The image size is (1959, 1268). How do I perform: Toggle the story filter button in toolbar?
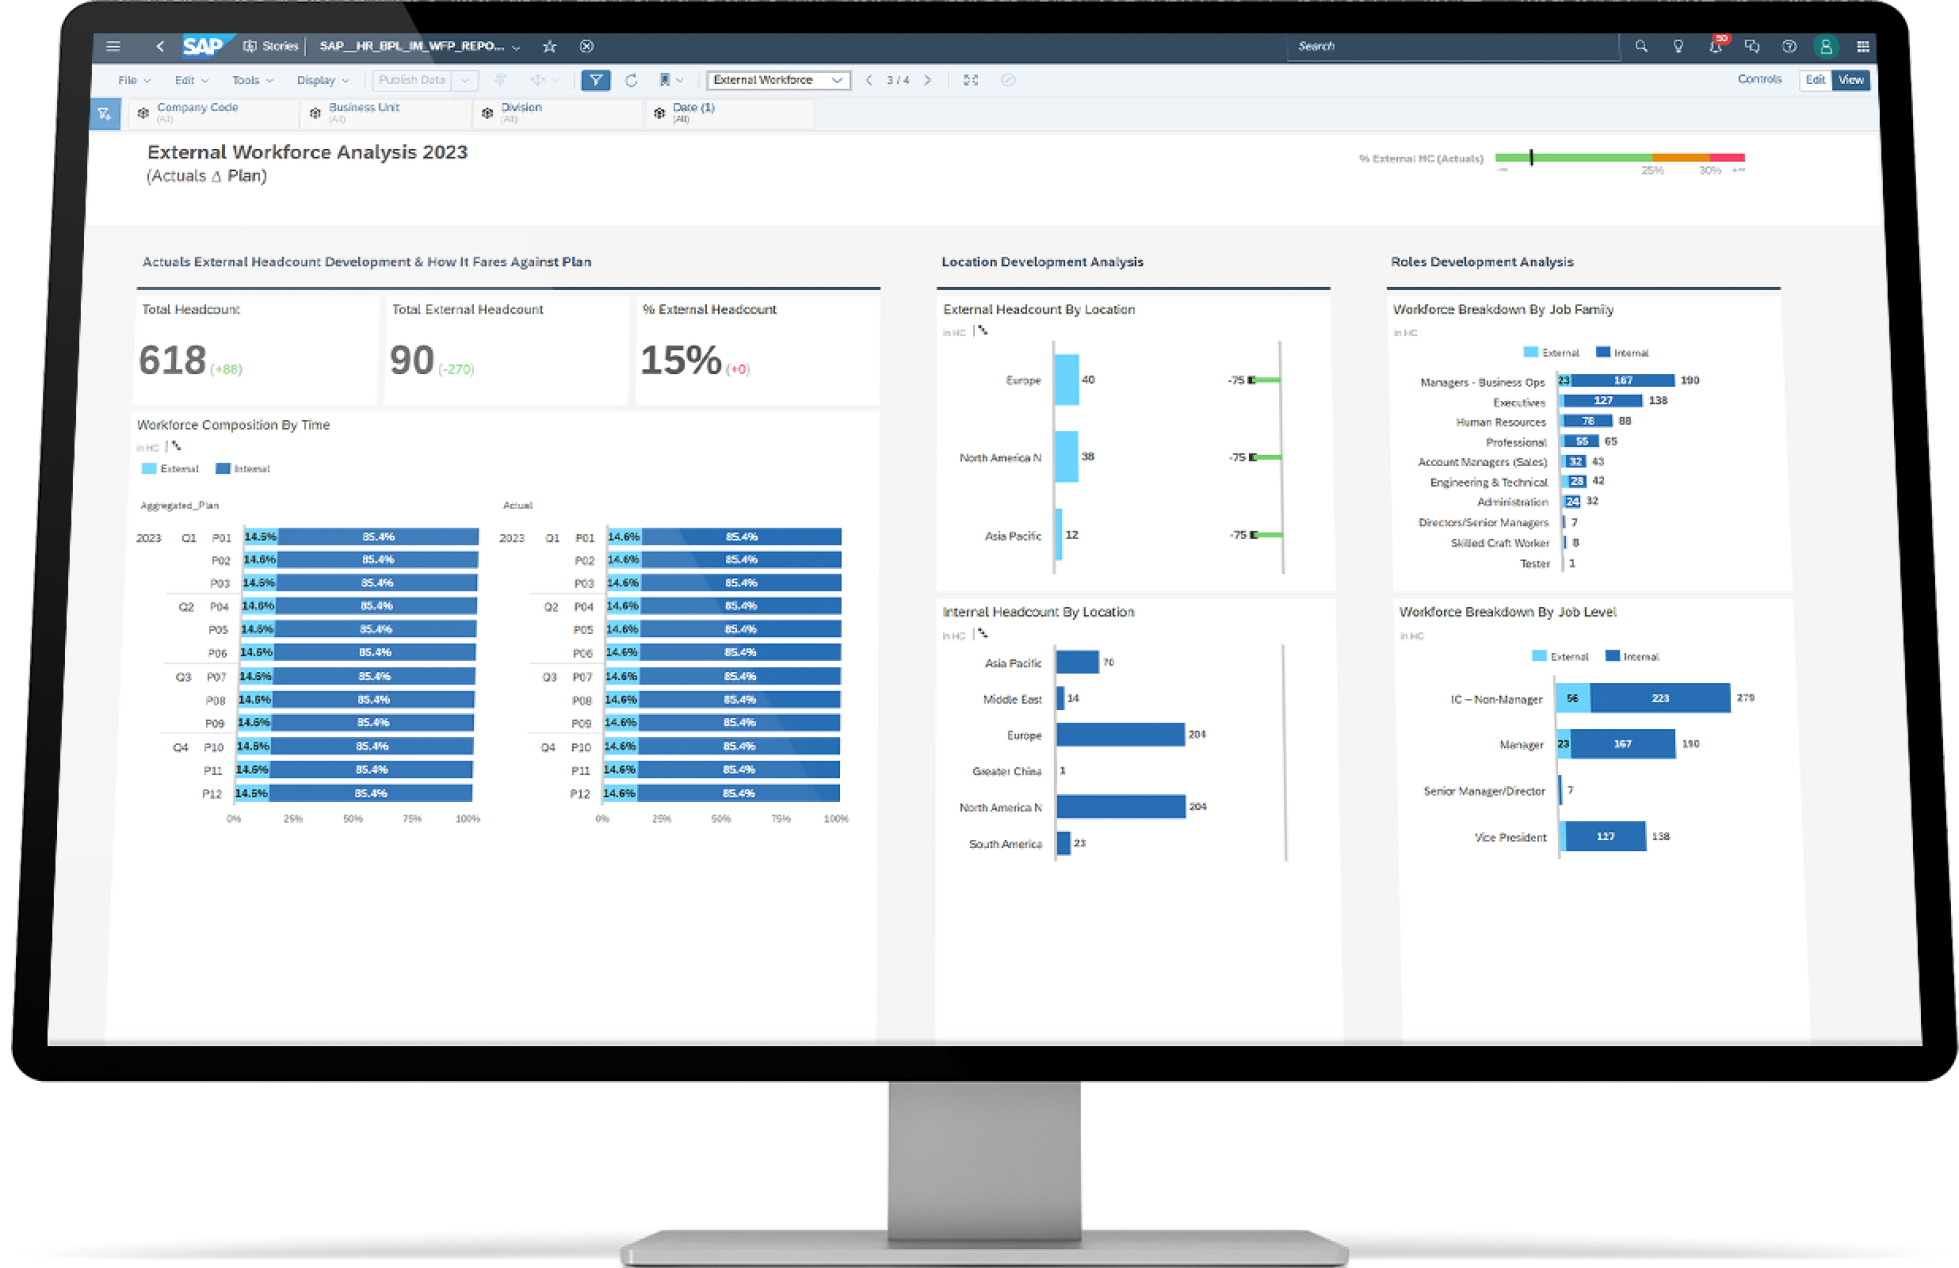(595, 80)
